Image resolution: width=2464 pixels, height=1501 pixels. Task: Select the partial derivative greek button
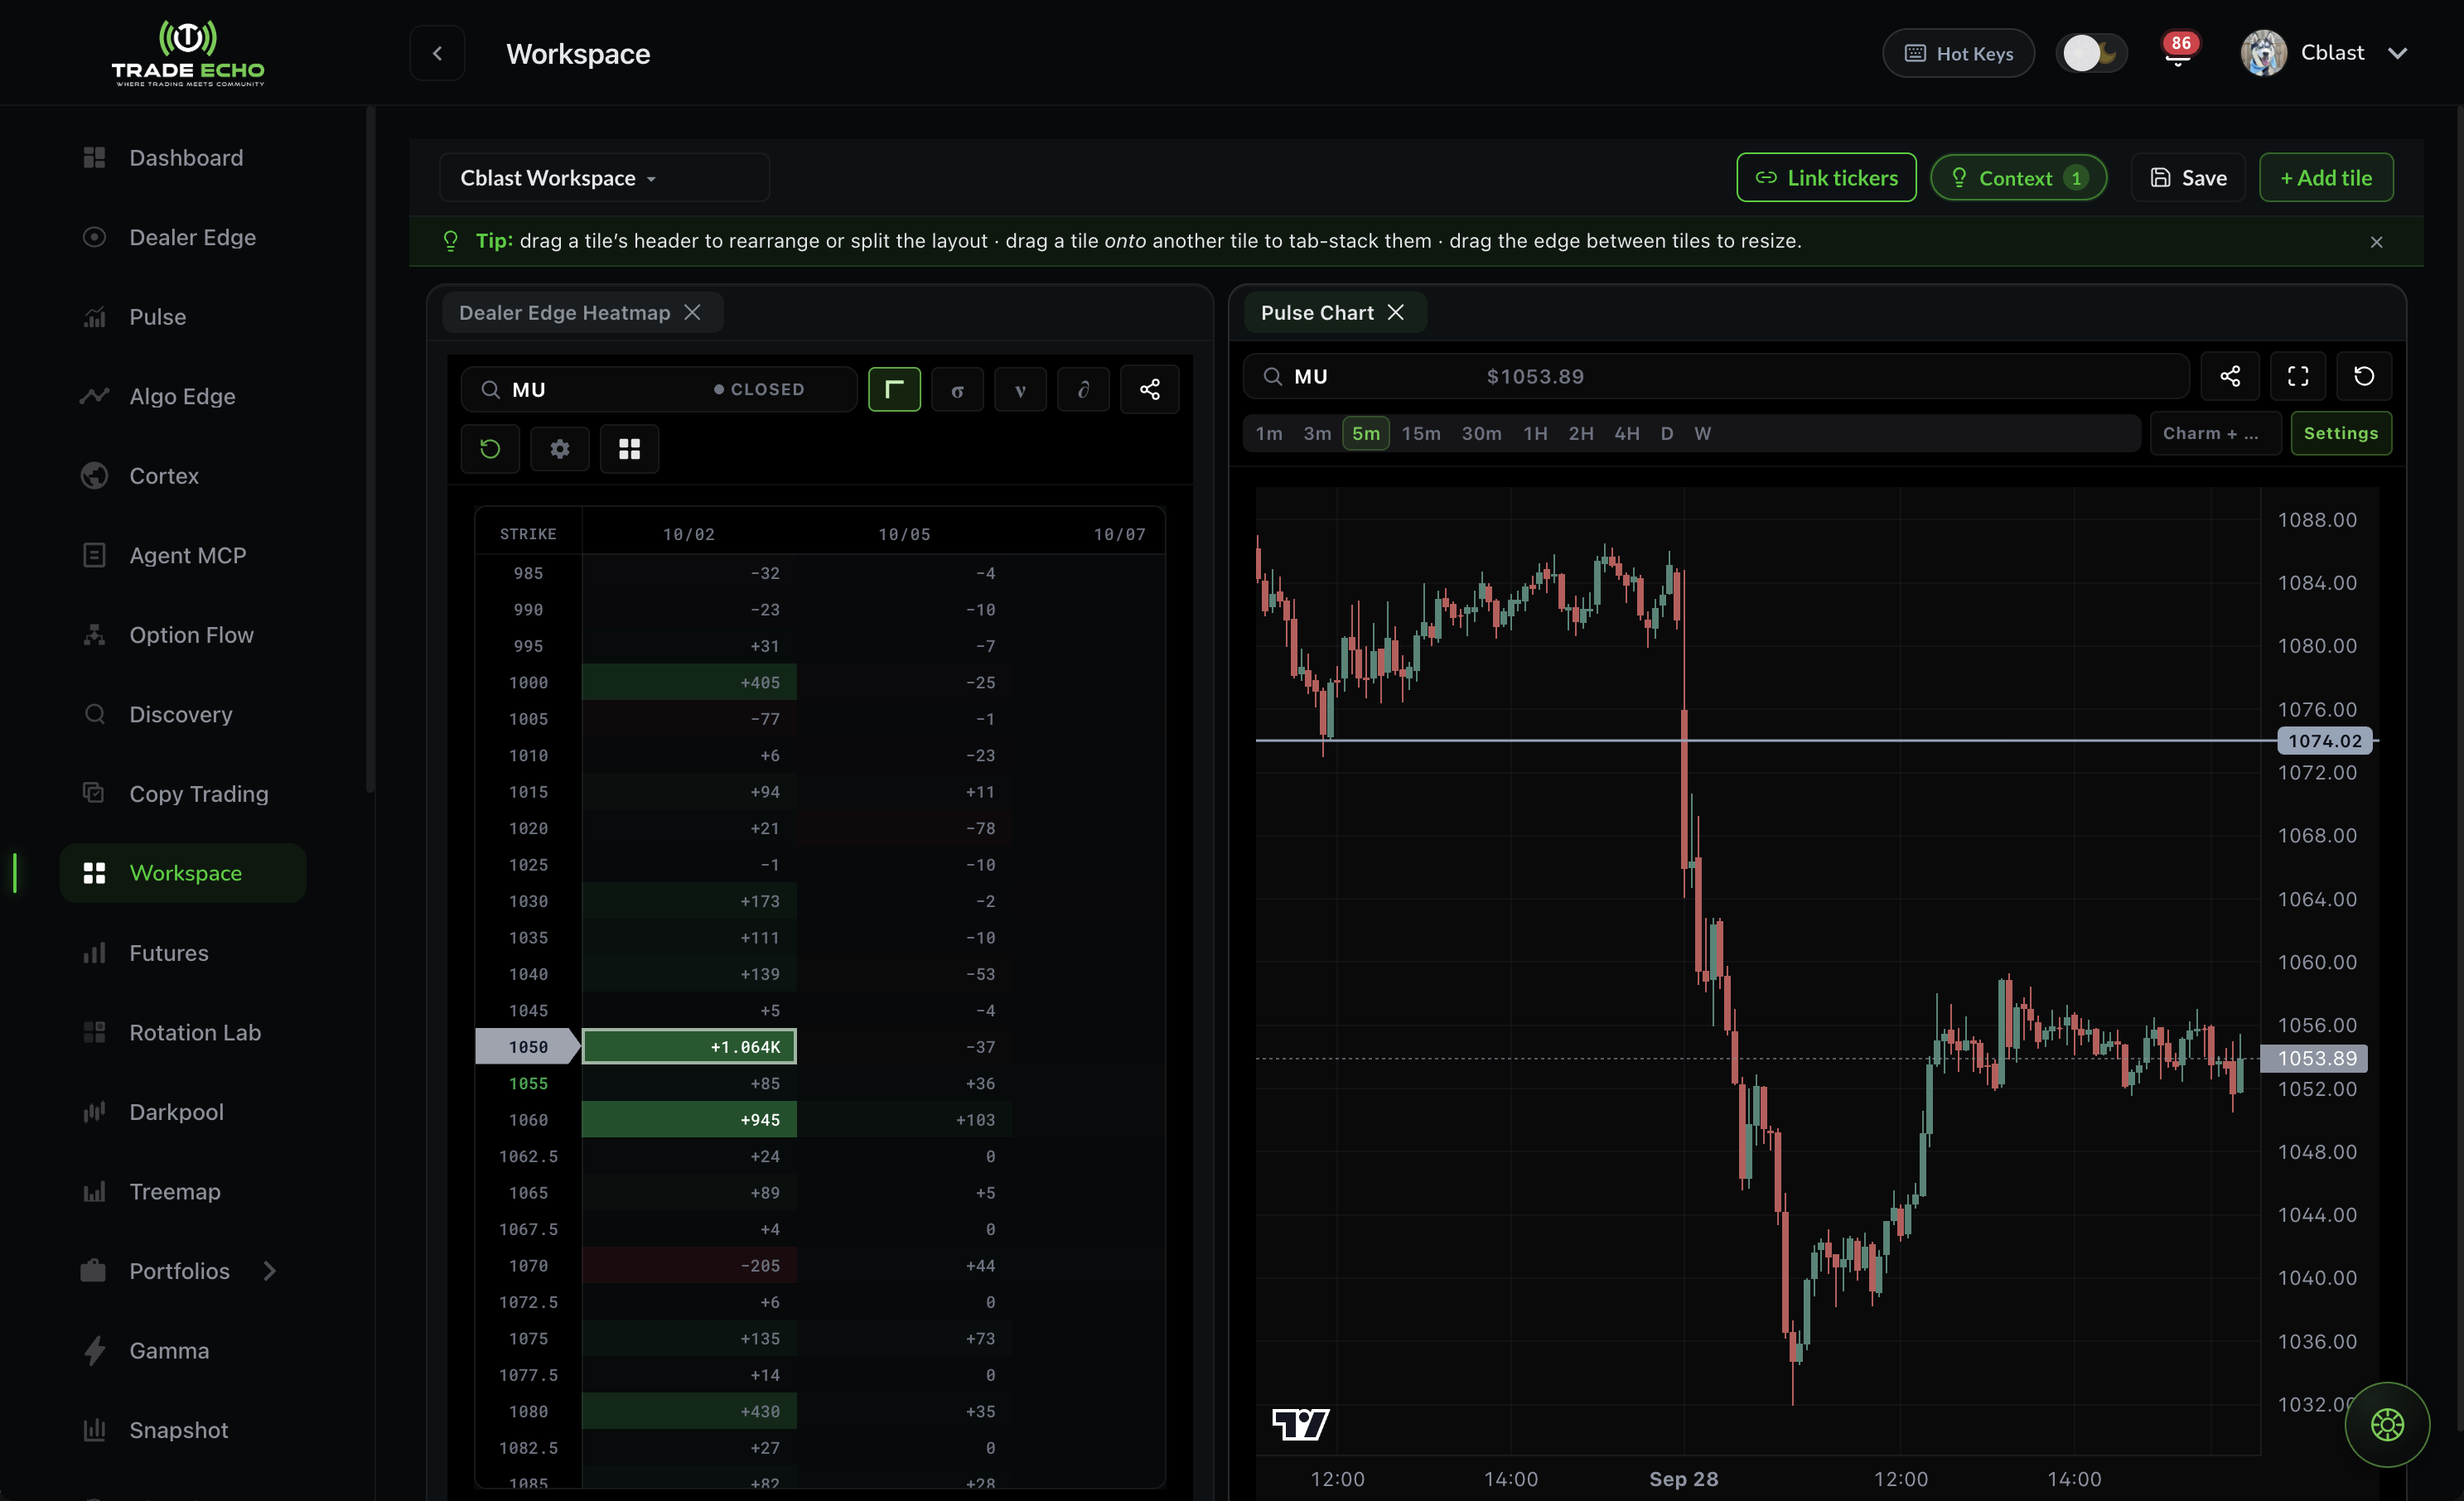pos(1083,389)
